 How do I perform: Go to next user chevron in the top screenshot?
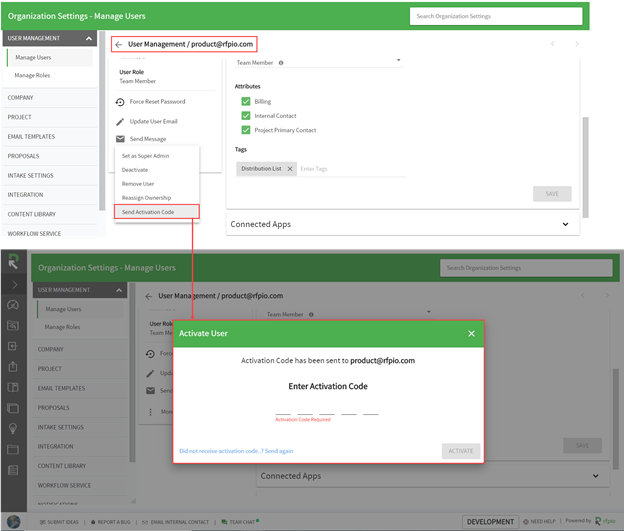click(x=577, y=44)
